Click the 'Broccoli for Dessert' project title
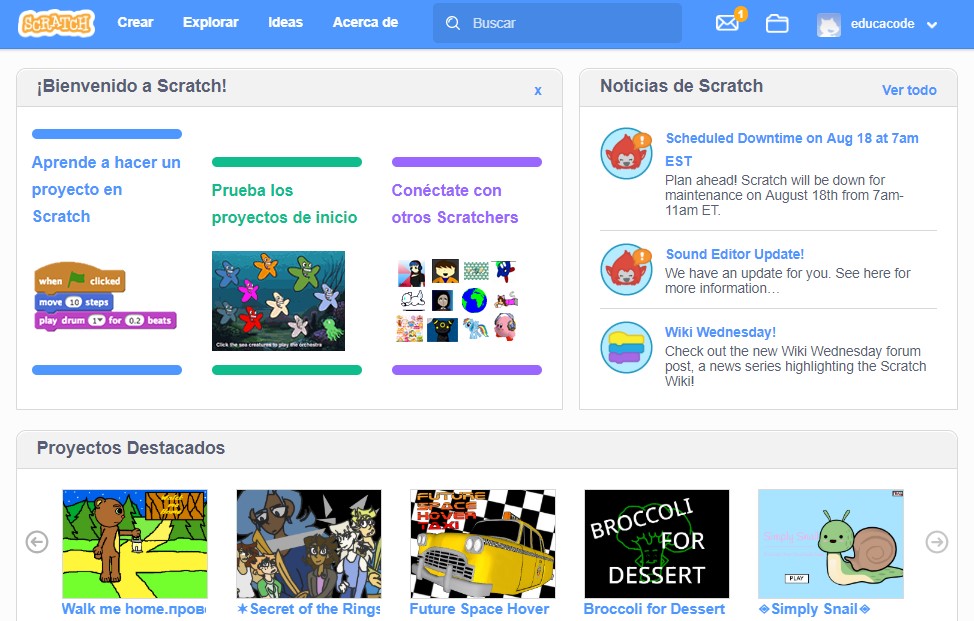 click(654, 609)
